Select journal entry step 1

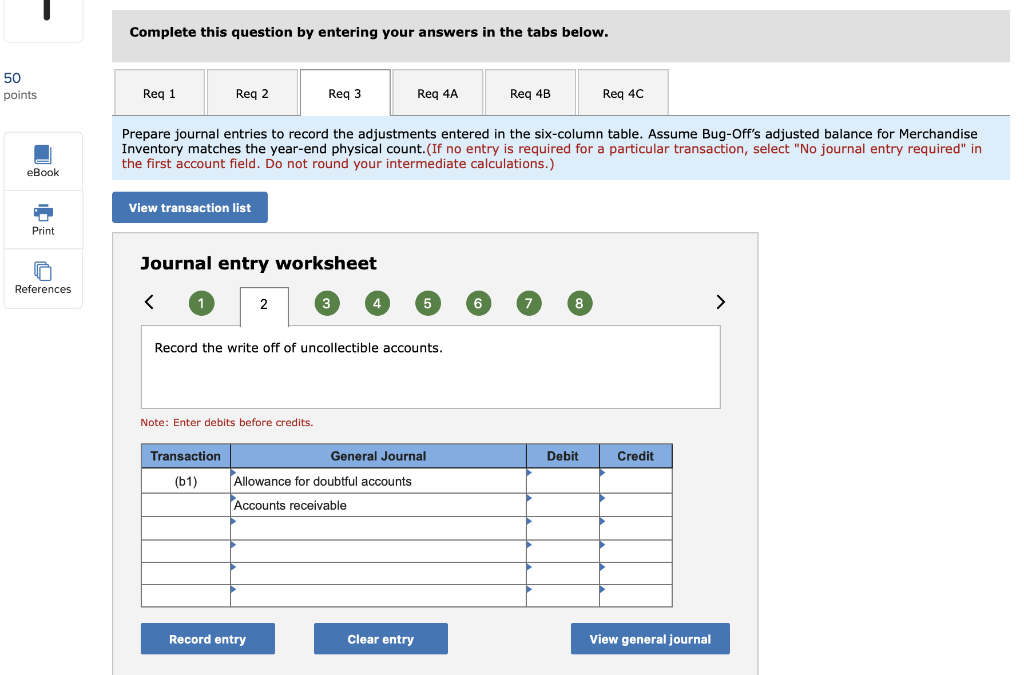tap(201, 304)
